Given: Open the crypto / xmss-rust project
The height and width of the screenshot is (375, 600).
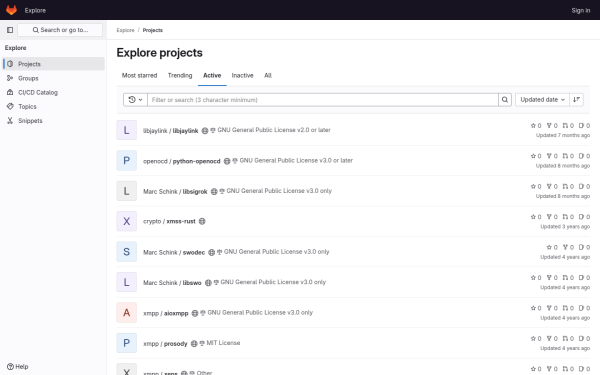Looking at the screenshot, I should coord(169,221).
